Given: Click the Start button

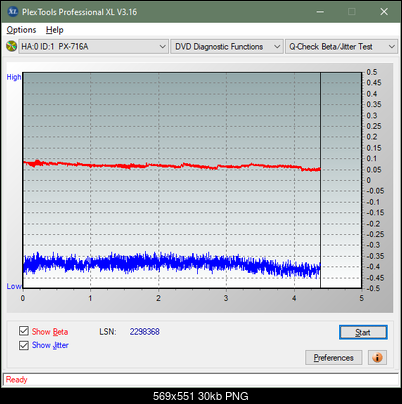Looking at the screenshot, I should (363, 332).
